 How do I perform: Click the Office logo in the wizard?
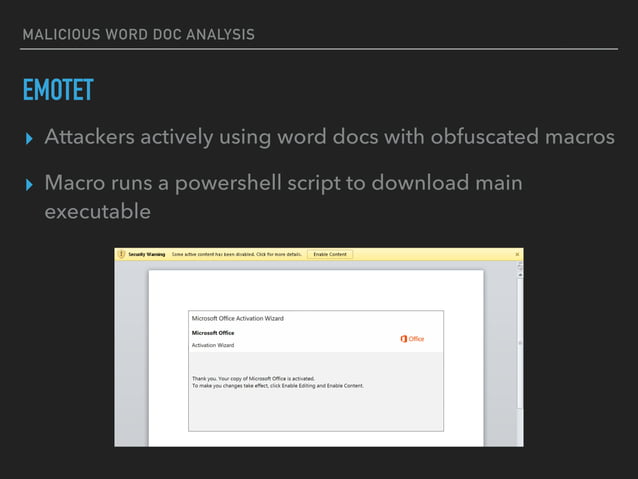(412, 339)
